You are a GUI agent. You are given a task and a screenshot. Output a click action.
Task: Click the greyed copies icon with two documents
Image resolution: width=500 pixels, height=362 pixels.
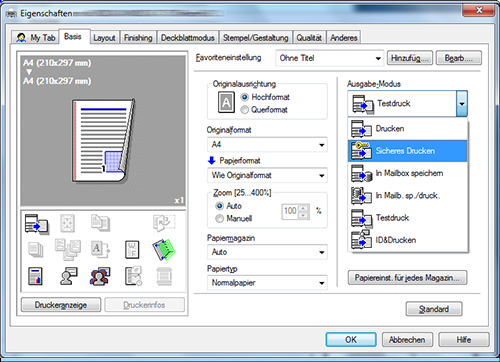100,223
